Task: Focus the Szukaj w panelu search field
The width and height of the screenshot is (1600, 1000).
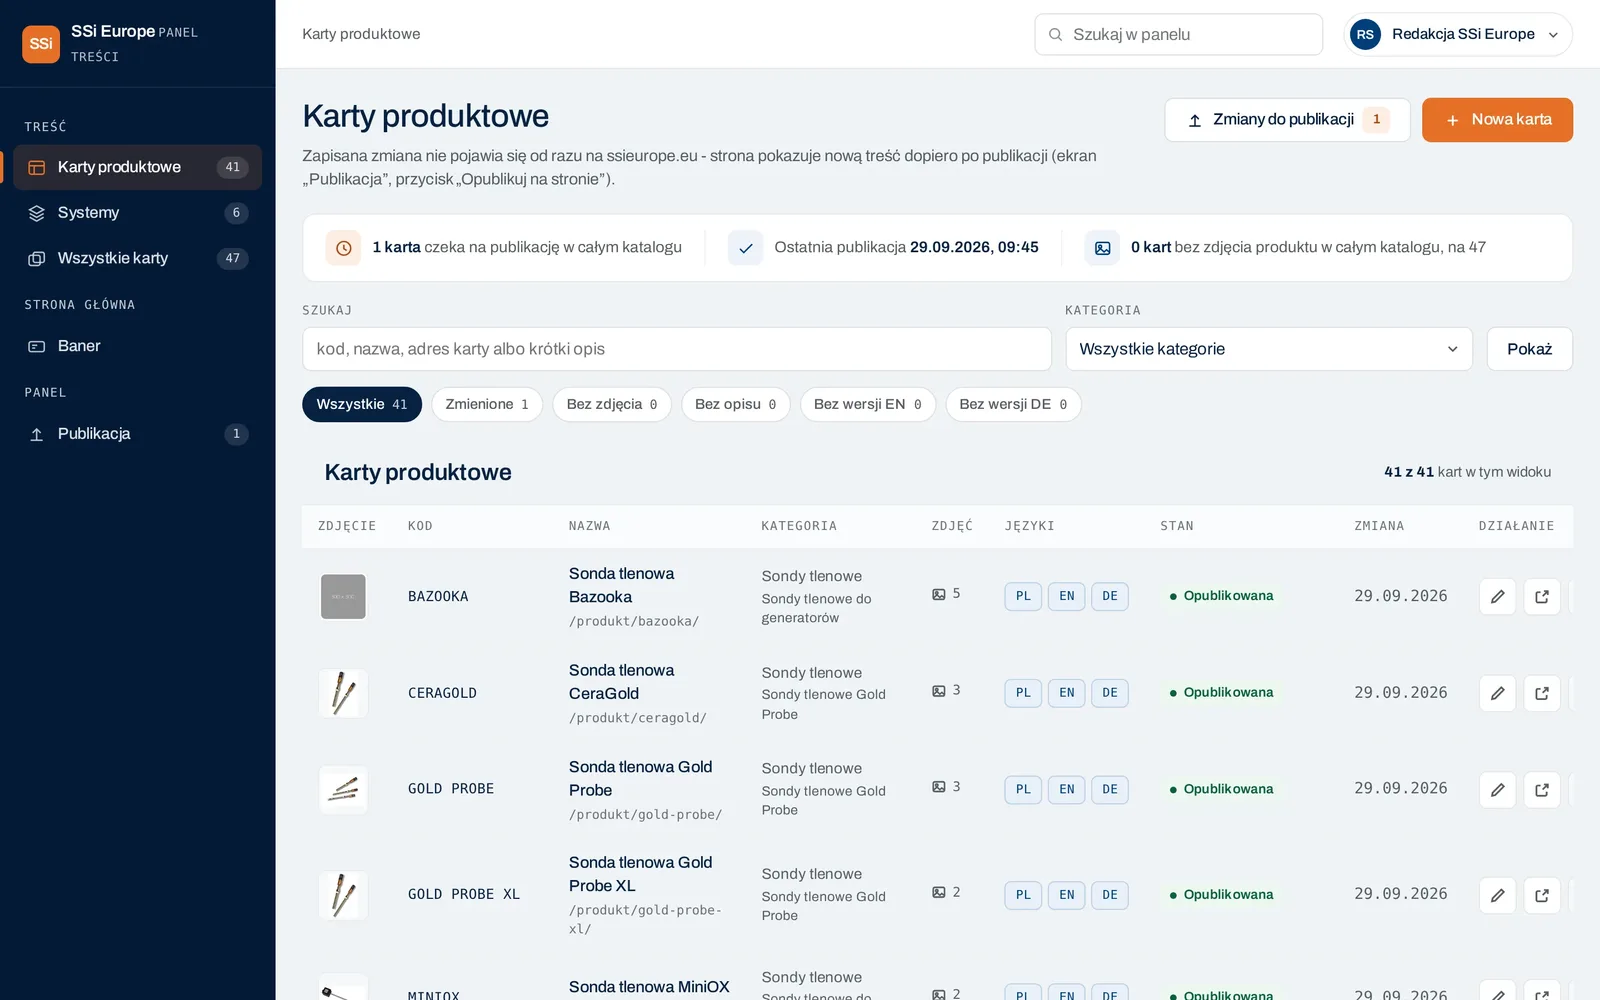Action: click(1178, 34)
